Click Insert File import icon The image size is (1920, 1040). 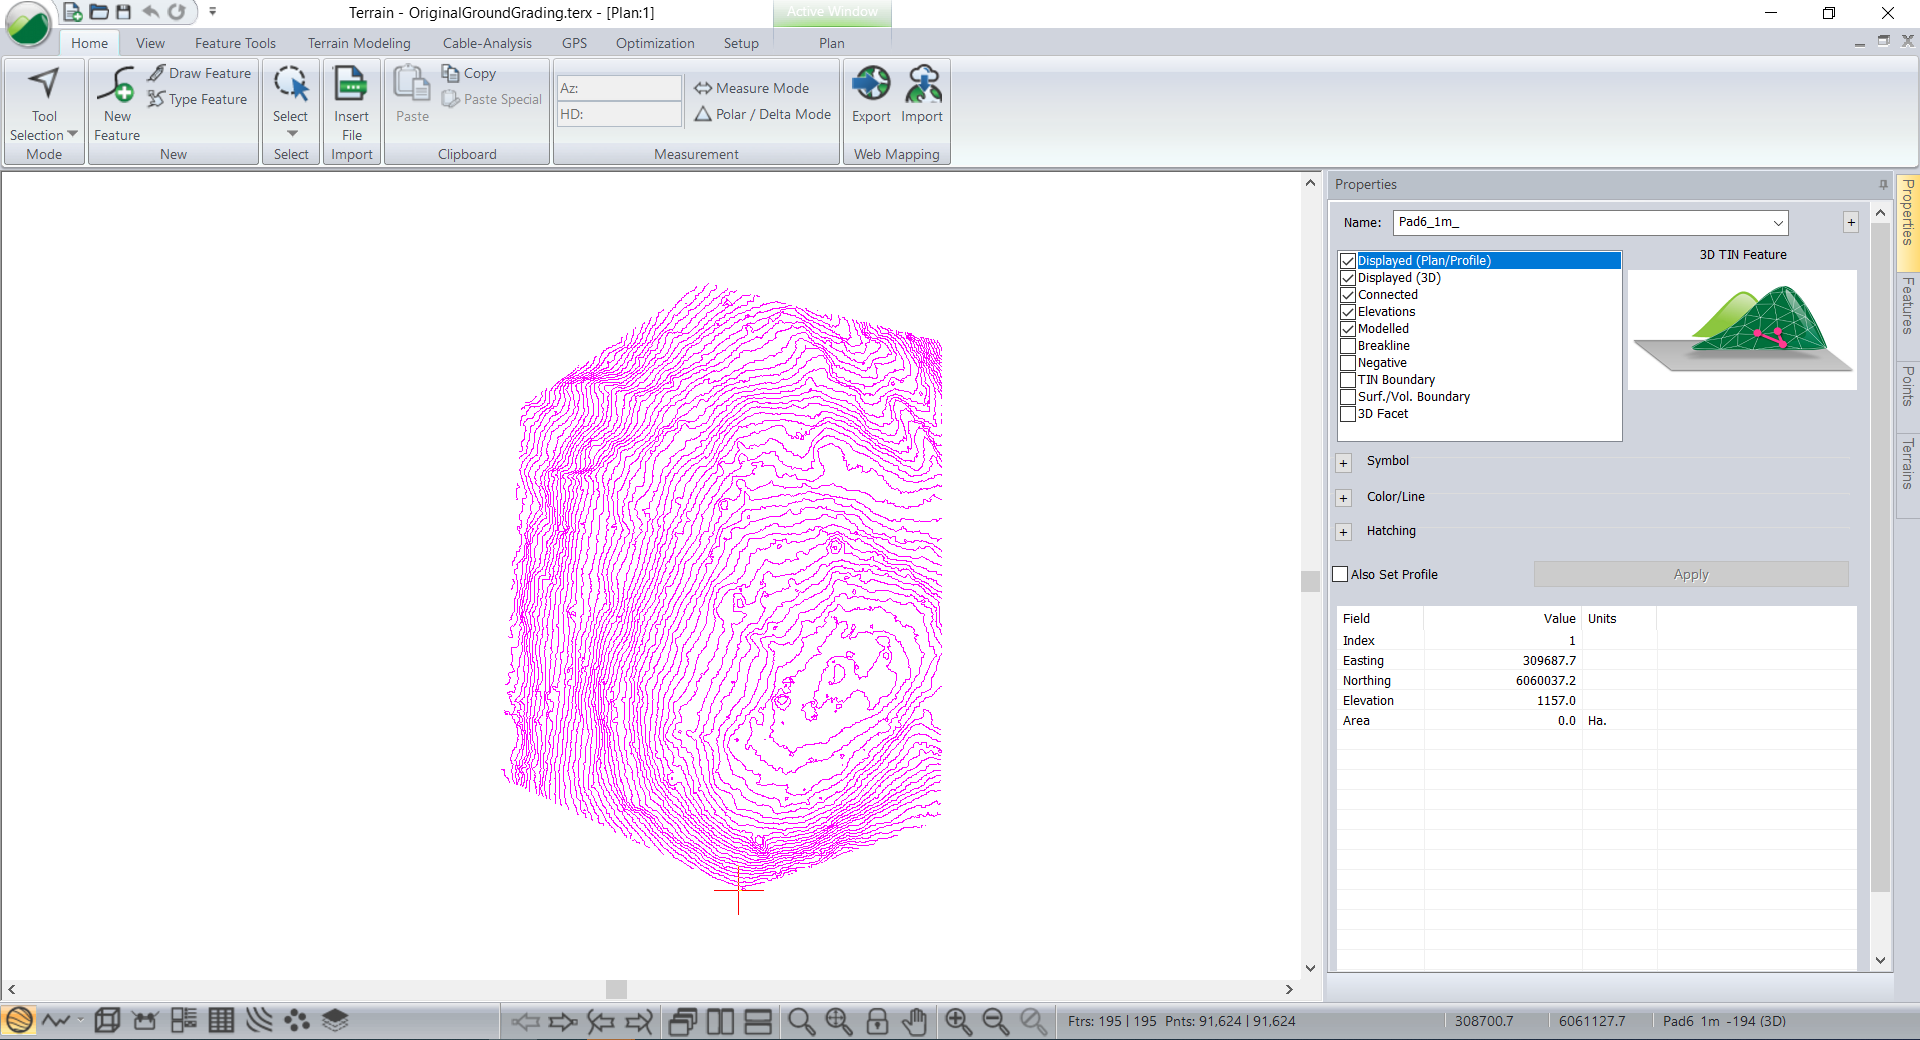(351, 85)
